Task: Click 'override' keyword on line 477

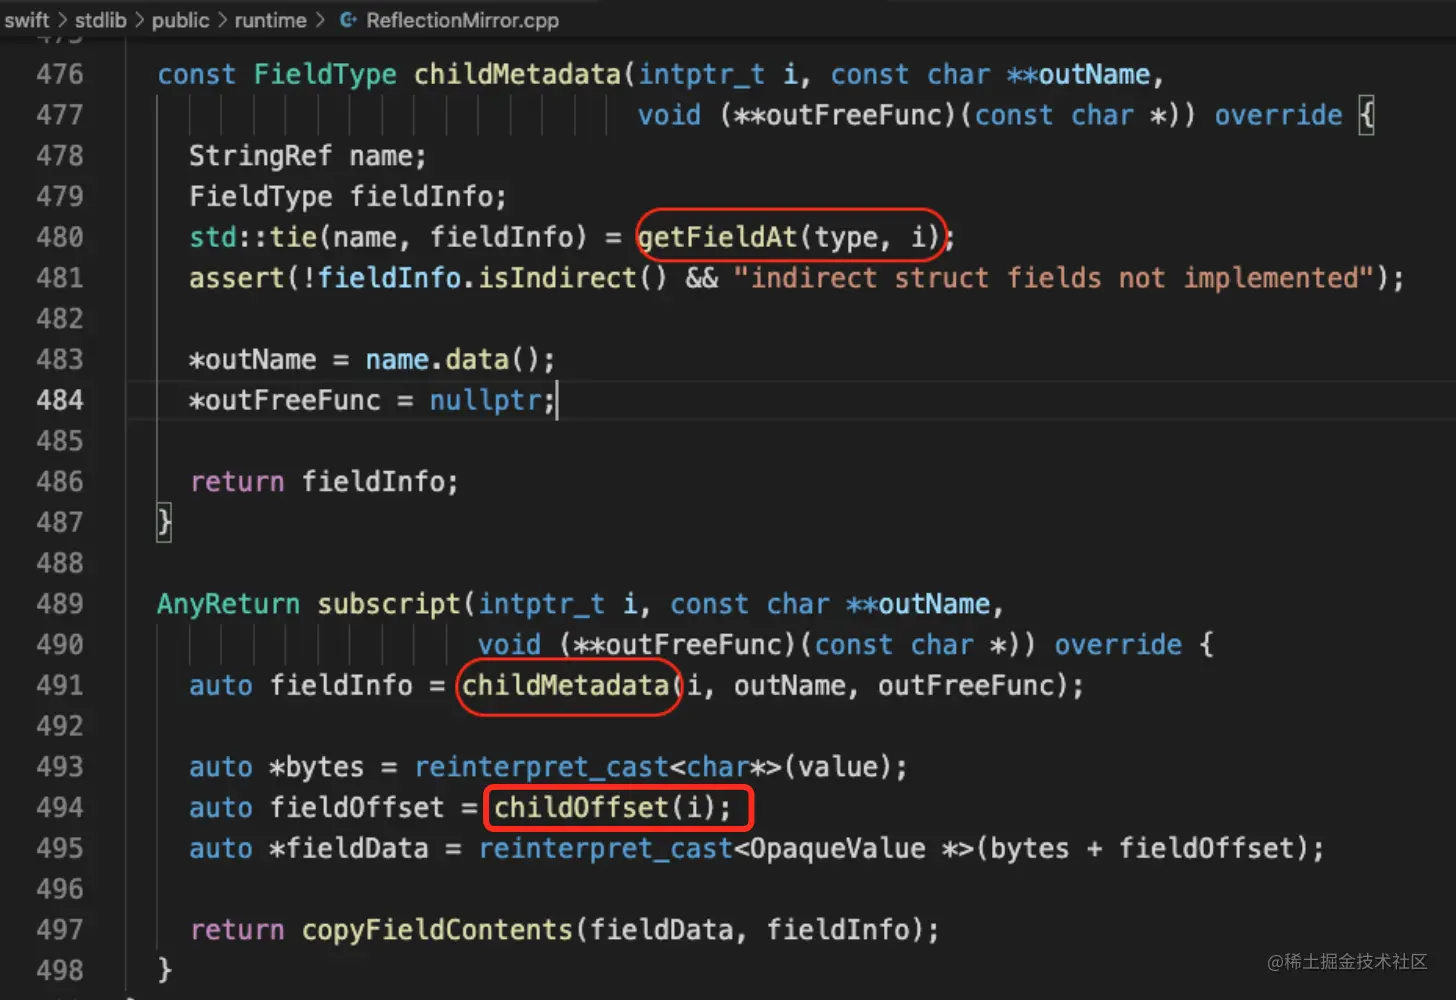Action: tap(1278, 115)
